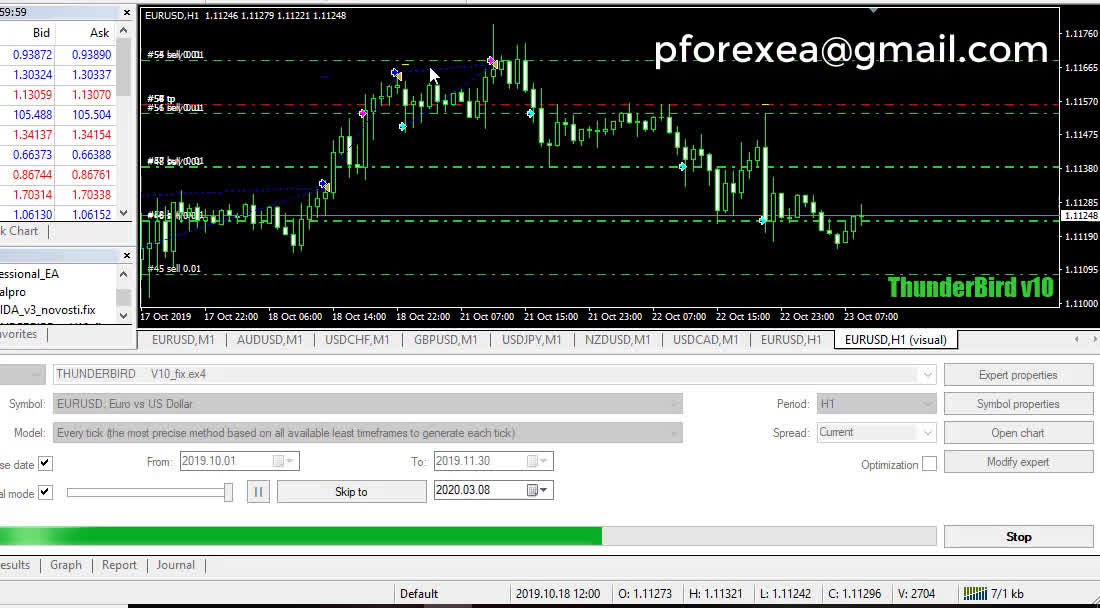1100x608 pixels.
Task: Expand the Spread dropdown
Action: [x=927, y=433]
